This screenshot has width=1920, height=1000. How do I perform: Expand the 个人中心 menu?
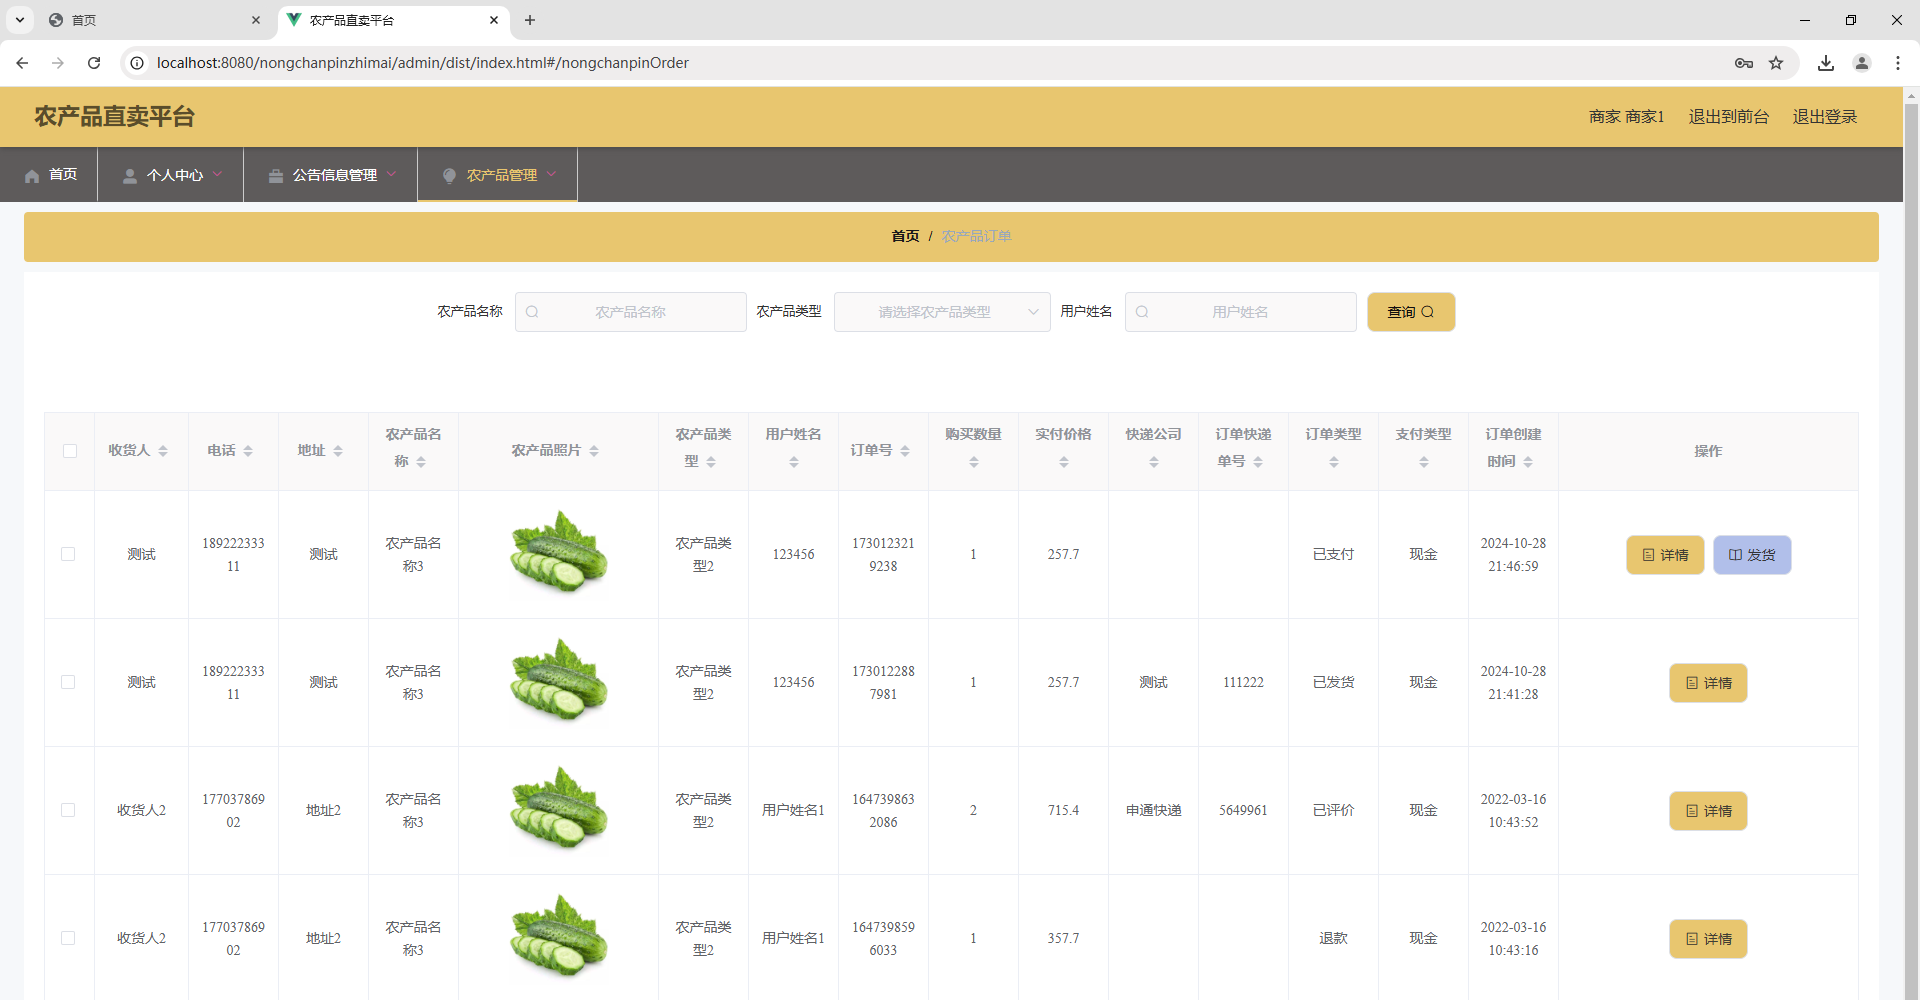coord(171,175)
